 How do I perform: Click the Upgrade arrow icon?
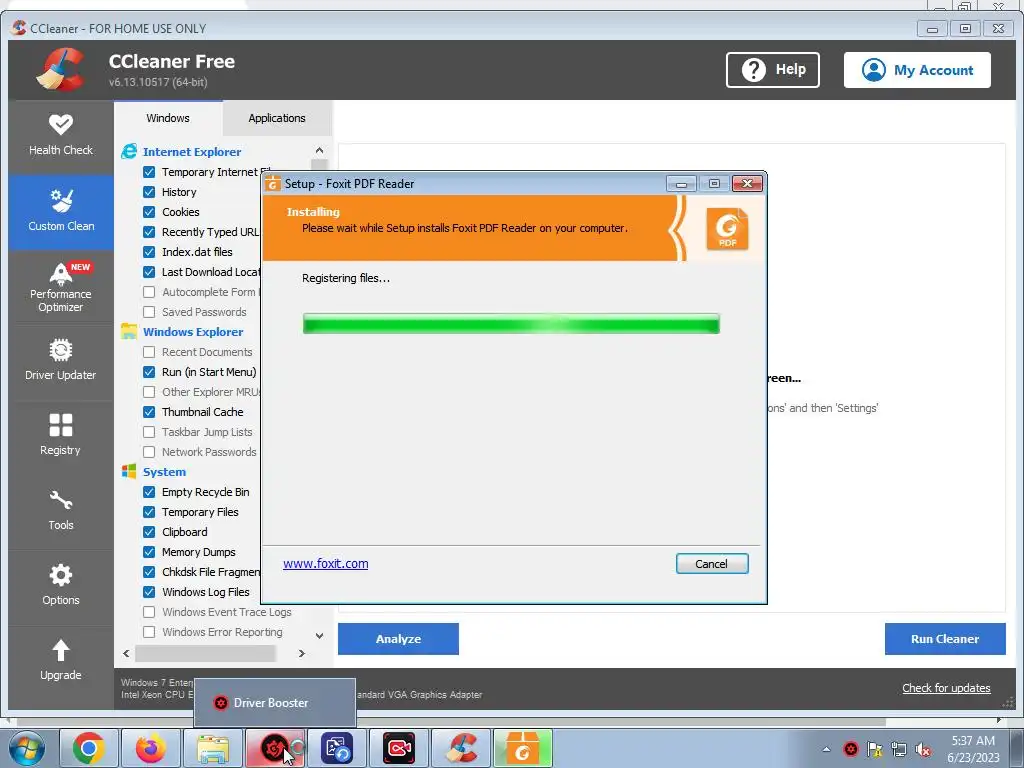tap(61, 650)
